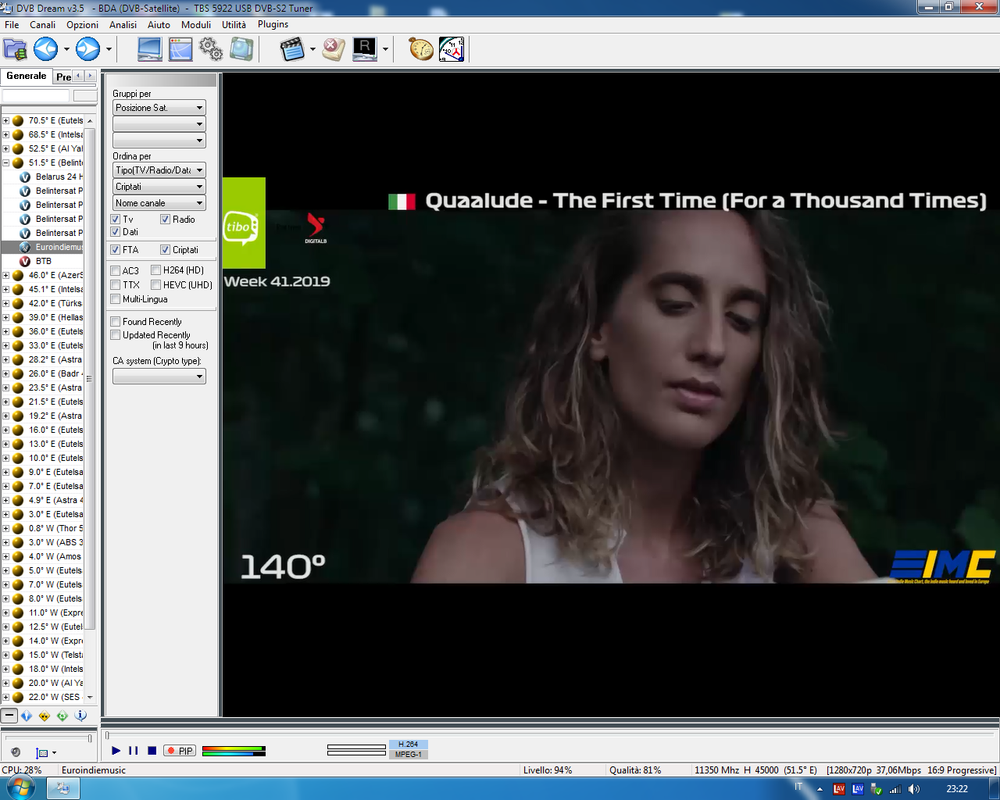The width and height of the screenshot is (1000, 800).
Task: Open the Plugins menu
Action: (x=273, y=24)
